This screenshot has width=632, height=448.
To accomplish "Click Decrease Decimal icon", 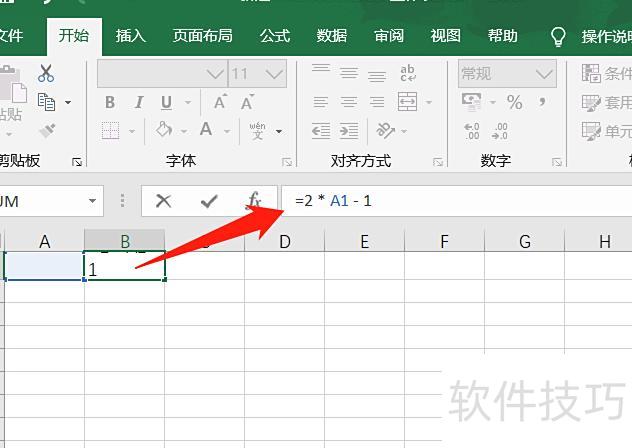I will pos(500,131).
